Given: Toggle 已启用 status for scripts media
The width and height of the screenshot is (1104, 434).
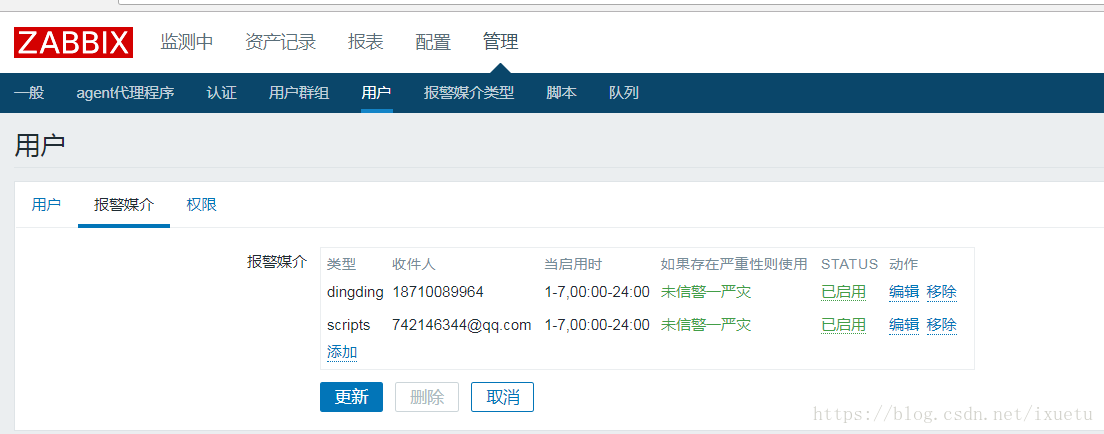Looking at the screenshot, I should [x=843, y=325].
